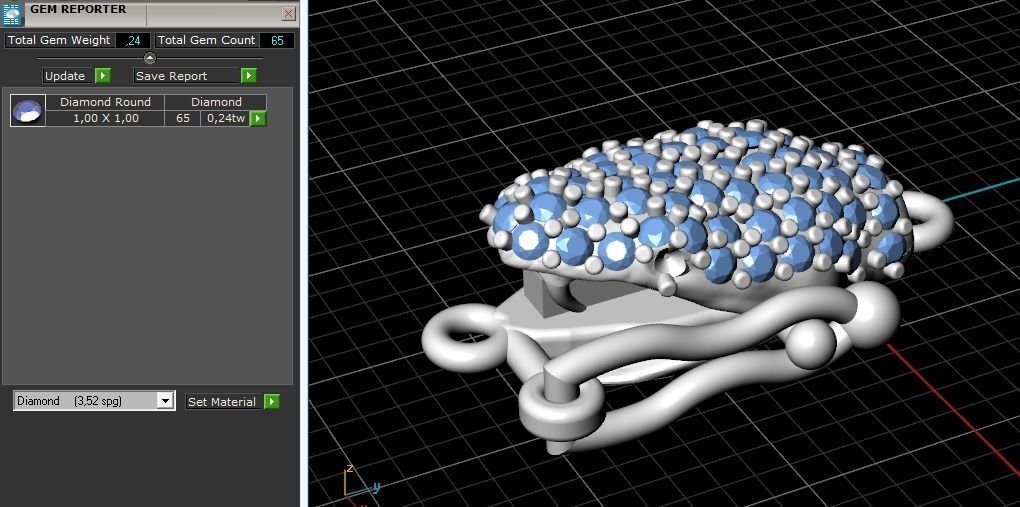Screen dimensions: 1020x507
Task: Click the 'Total Gem Count' label
Action: click(207, 40)
